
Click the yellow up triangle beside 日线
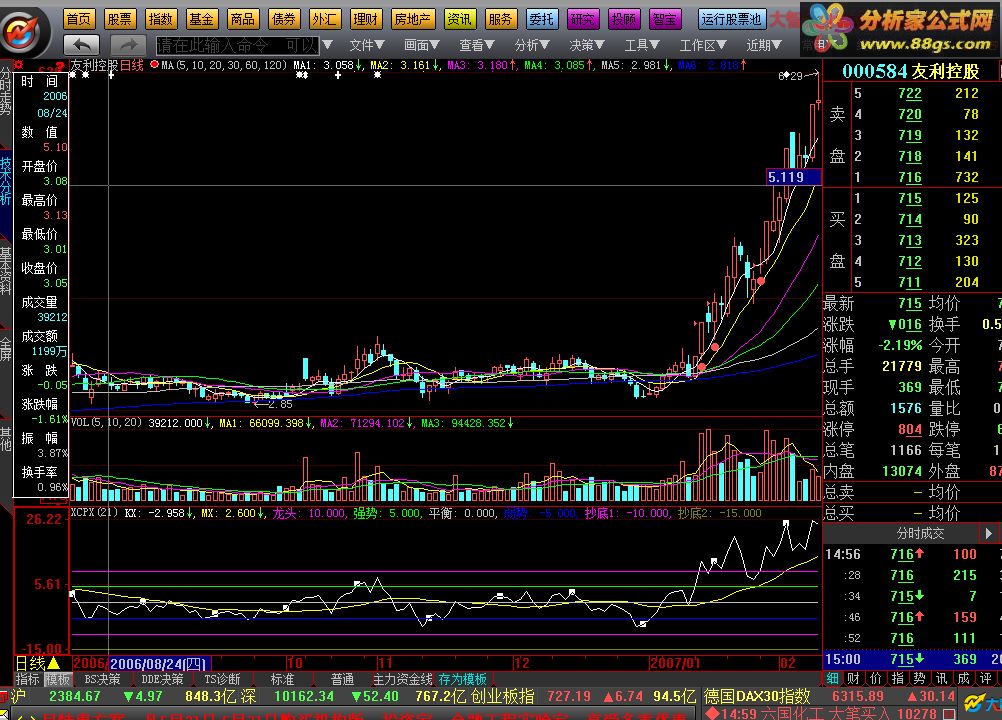point(54,663)
